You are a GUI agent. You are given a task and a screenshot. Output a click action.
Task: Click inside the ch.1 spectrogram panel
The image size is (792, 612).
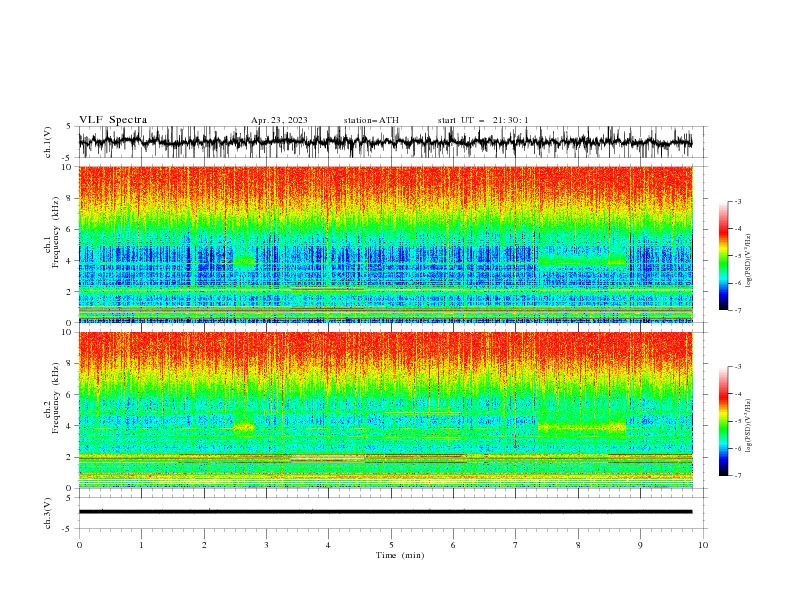(x=385, y=244)
